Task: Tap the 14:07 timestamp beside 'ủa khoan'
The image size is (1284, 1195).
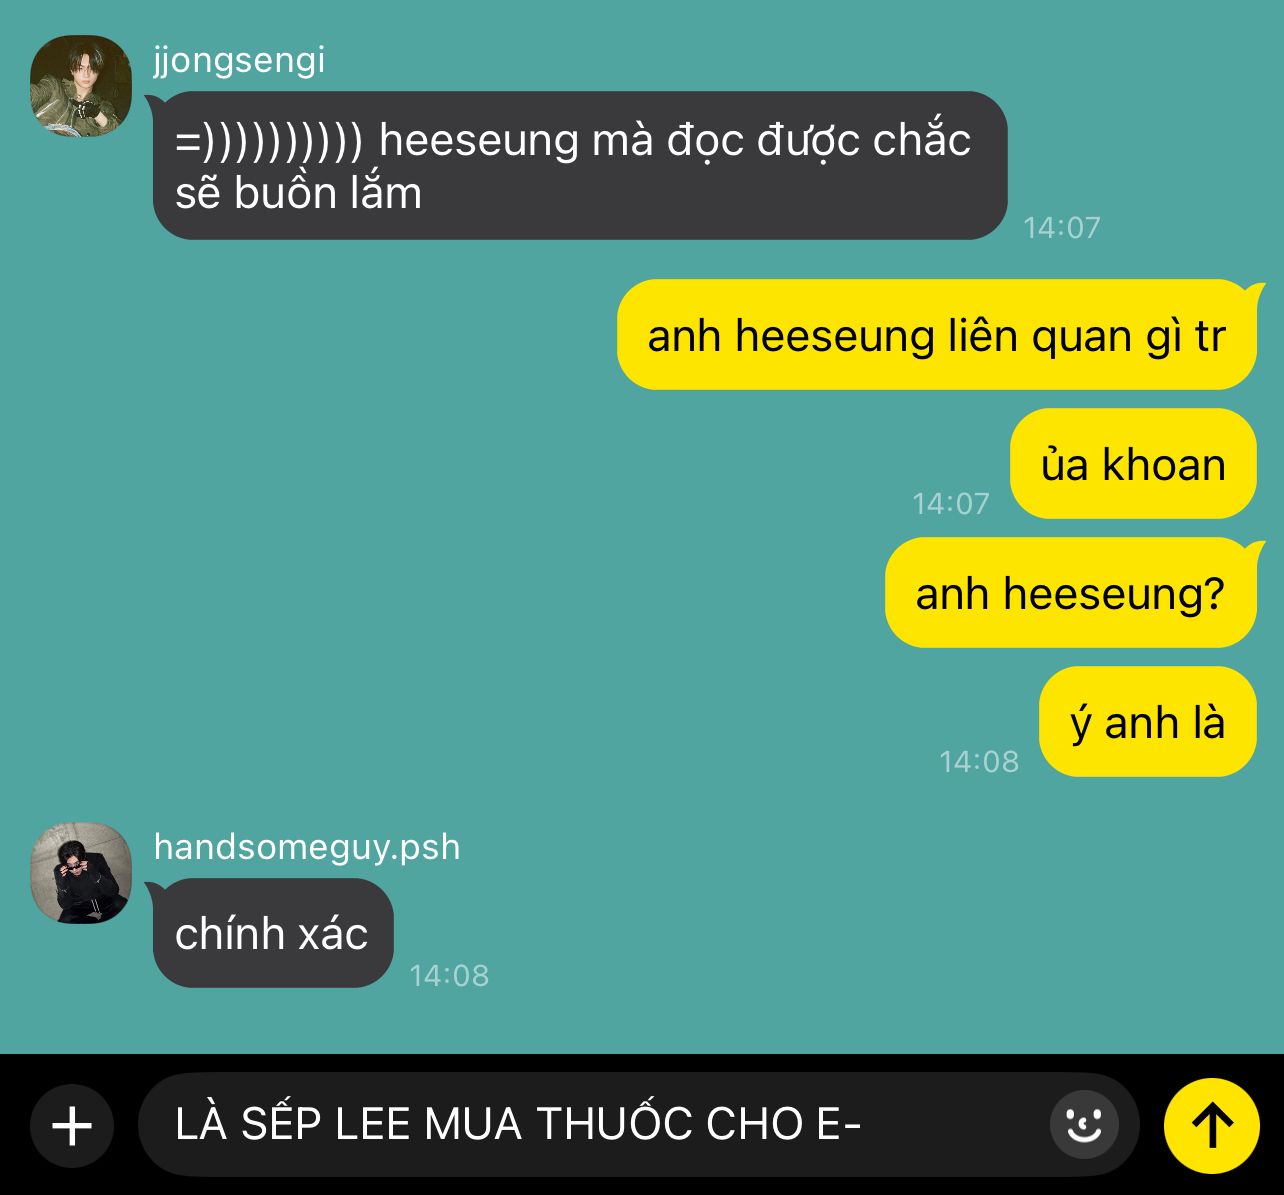Action: point(951,503)
